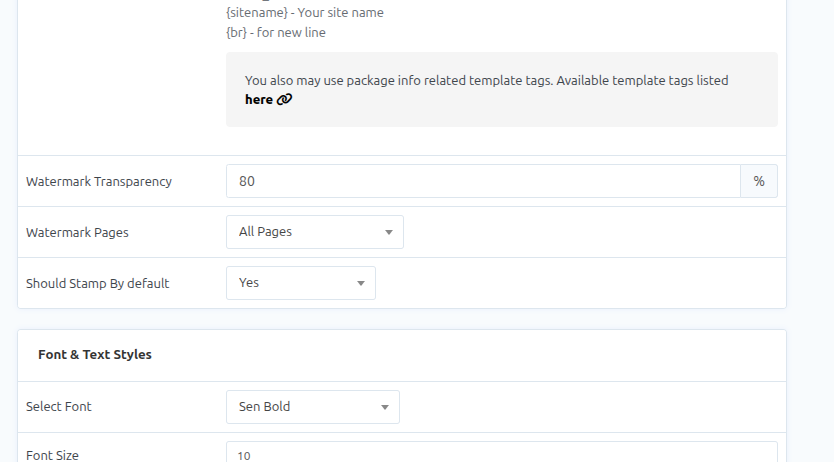Click the arrow on Watermark Pages dropdown
Viewport: 834px width, 462px height.
388,233
